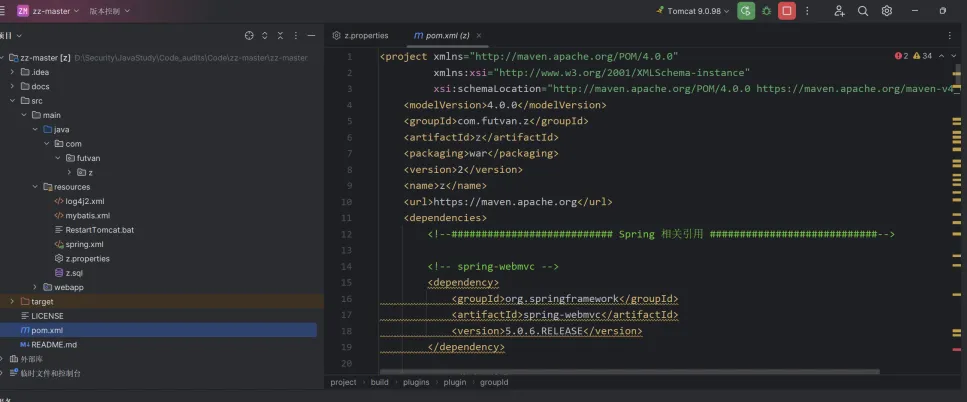The image size is (967, 402).
Task: Expand the .idea folder
Action: tap(12, 72)
